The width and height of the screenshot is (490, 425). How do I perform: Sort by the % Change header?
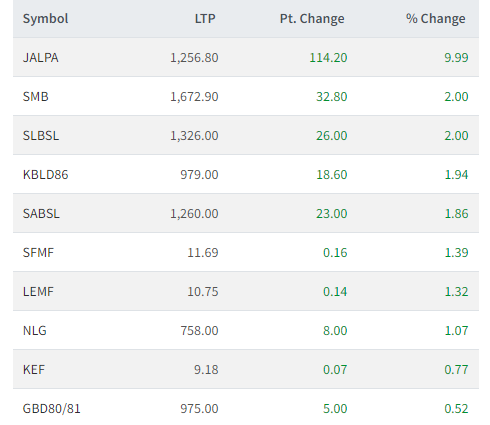pyautogui.click(x=436, y=19)
